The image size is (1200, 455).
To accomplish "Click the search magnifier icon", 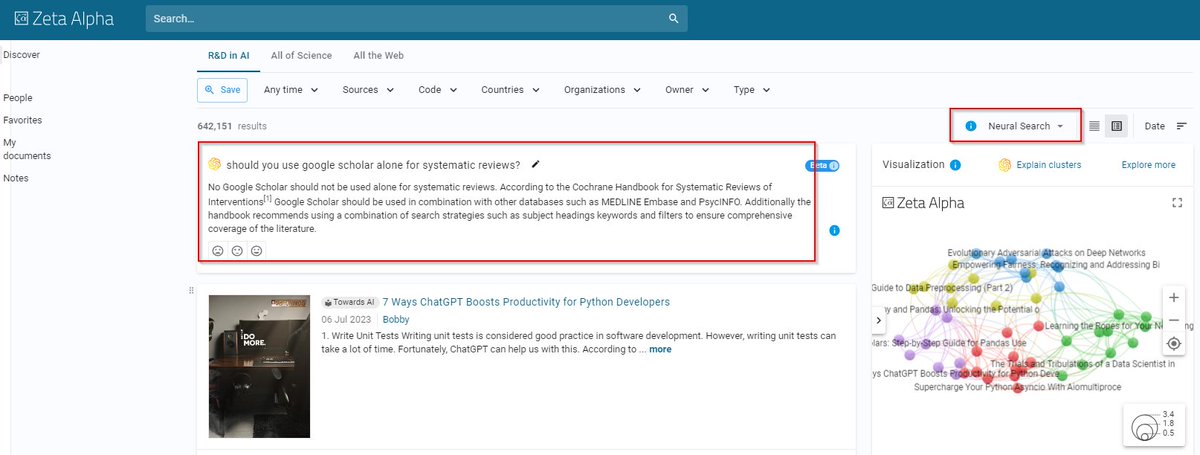I will (x=674, y=19).
